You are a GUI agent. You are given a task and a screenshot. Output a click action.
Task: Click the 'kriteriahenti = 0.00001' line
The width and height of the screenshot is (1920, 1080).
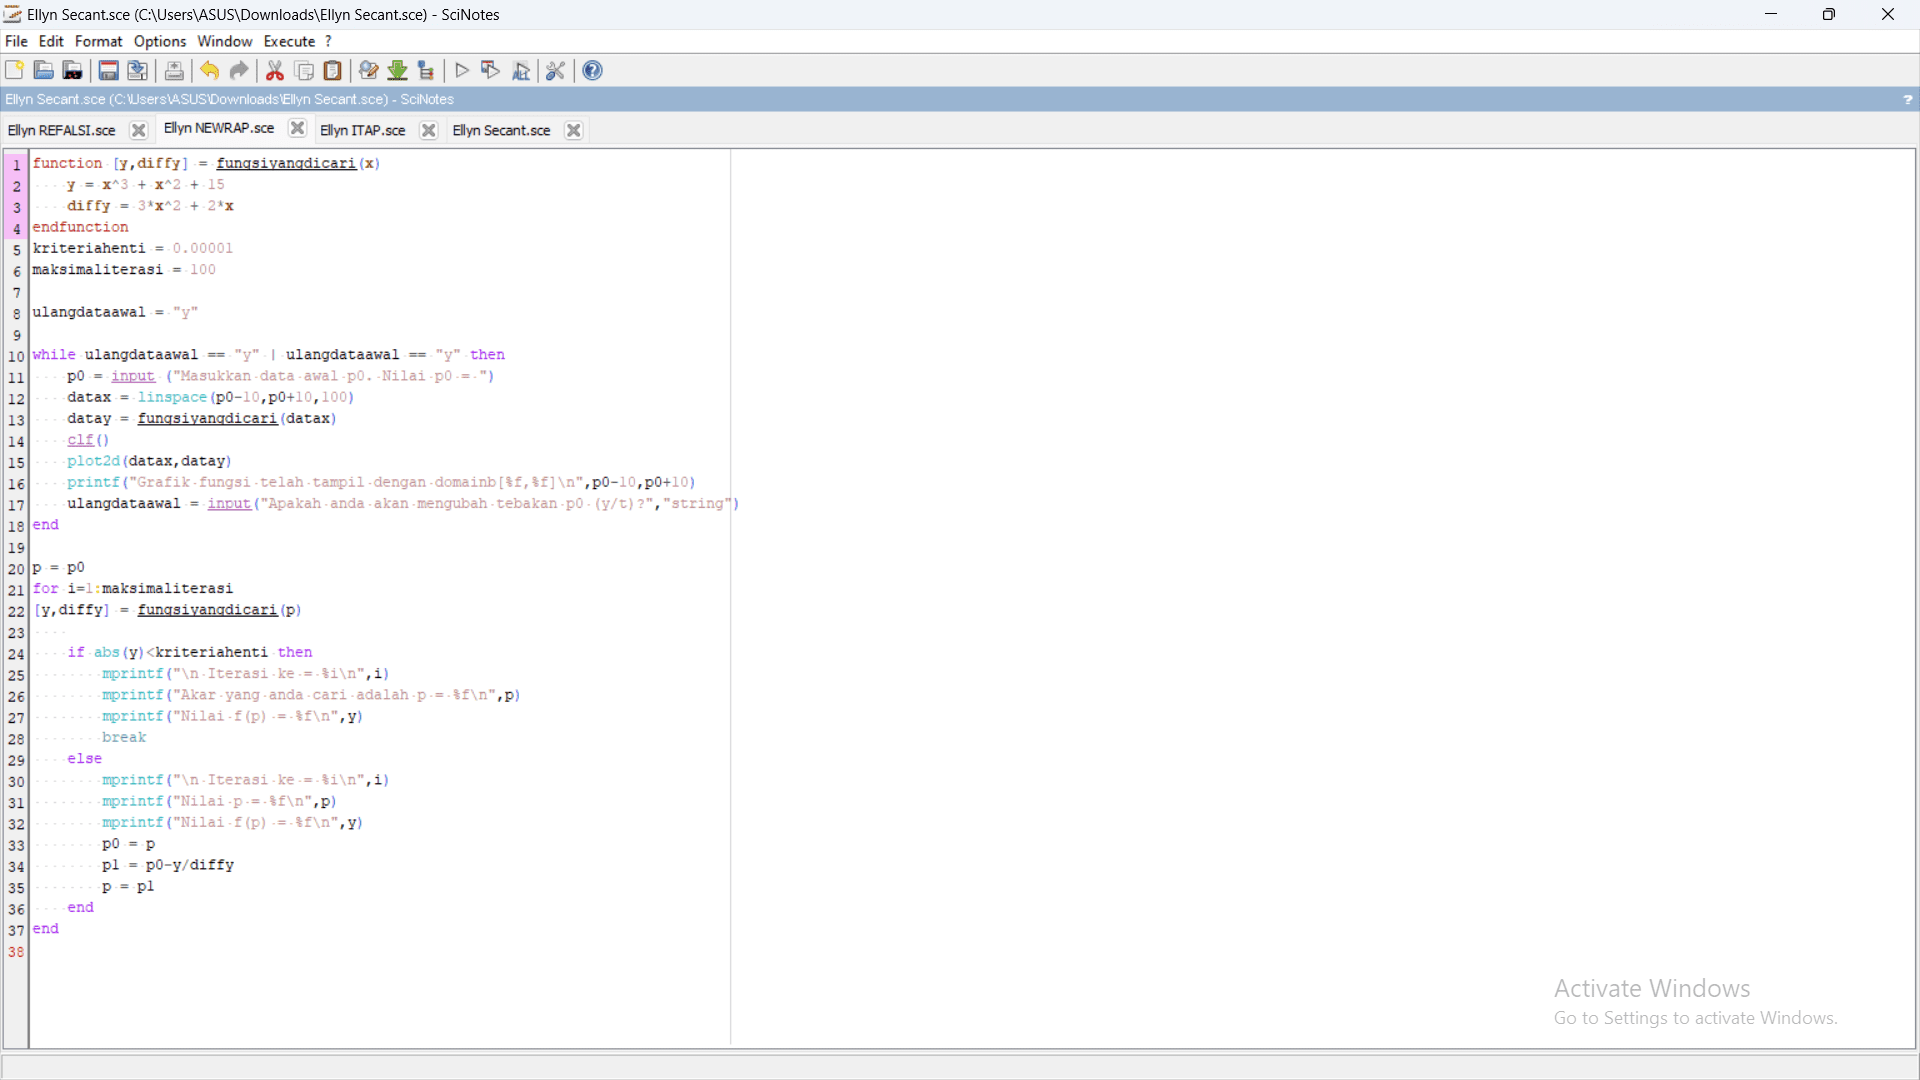tap(133, 248)
